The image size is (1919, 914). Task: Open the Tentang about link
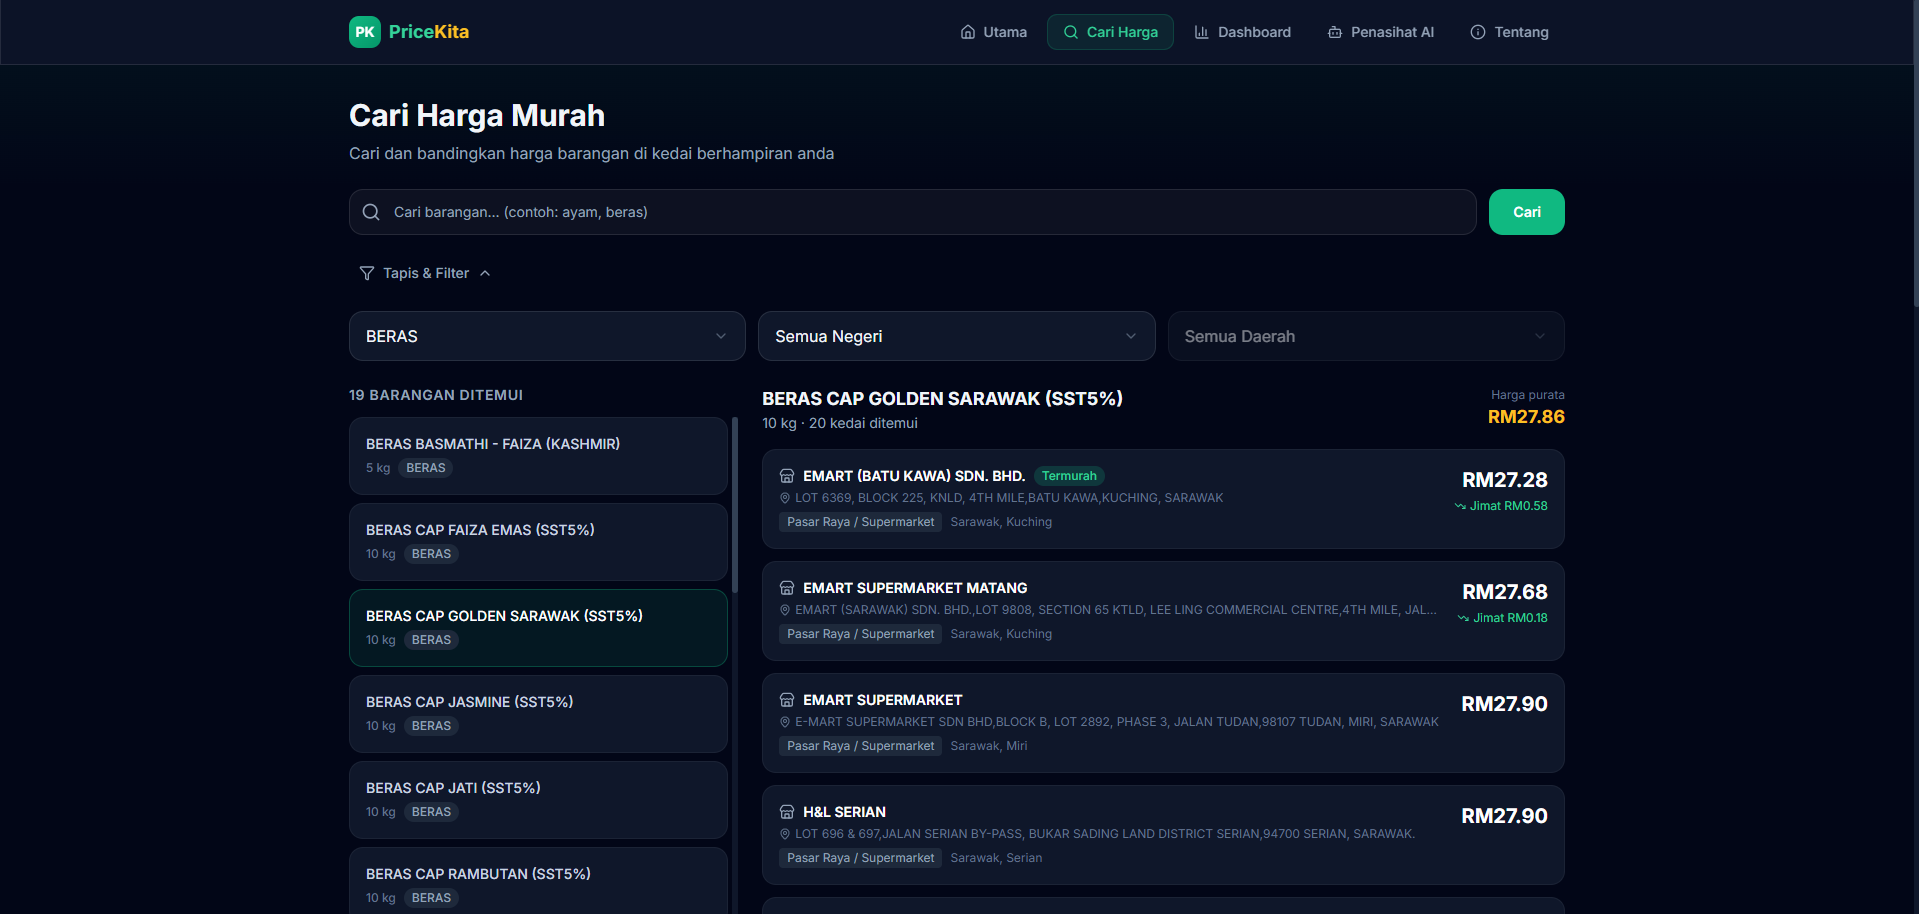(1509, 32)
